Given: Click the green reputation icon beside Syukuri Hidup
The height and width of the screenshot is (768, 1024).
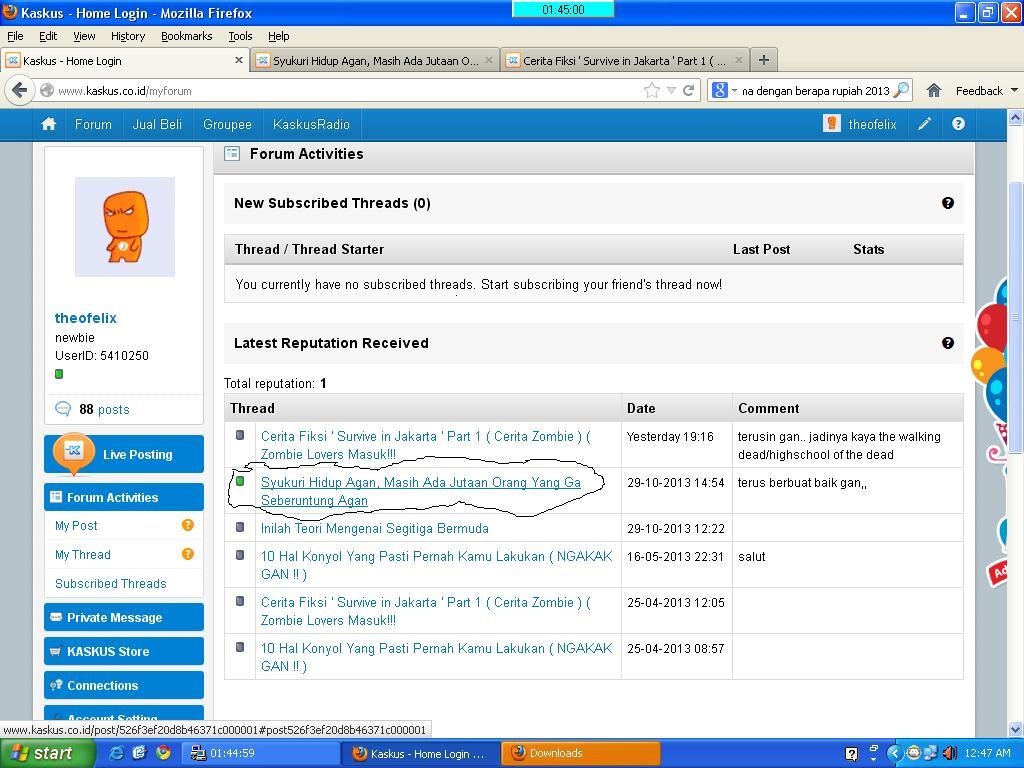Looking at the screenshot, I should (240, 481).
